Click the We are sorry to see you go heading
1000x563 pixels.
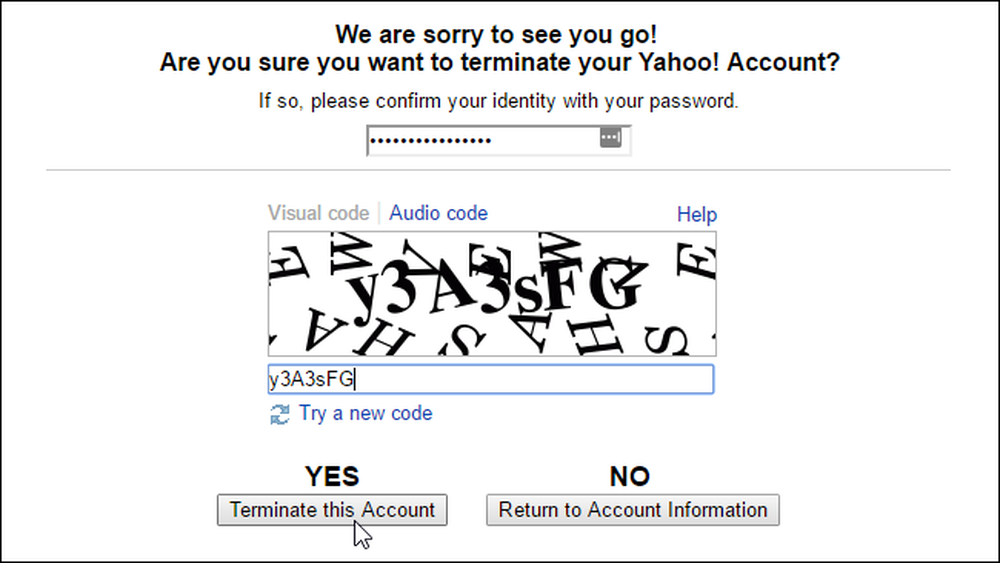coord(496,34)
